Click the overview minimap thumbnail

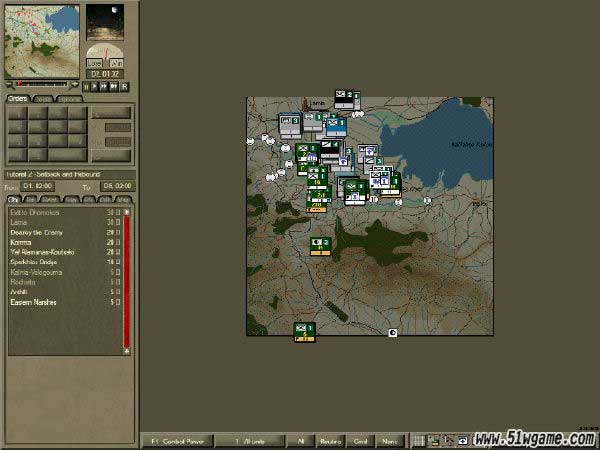[42, 41]
